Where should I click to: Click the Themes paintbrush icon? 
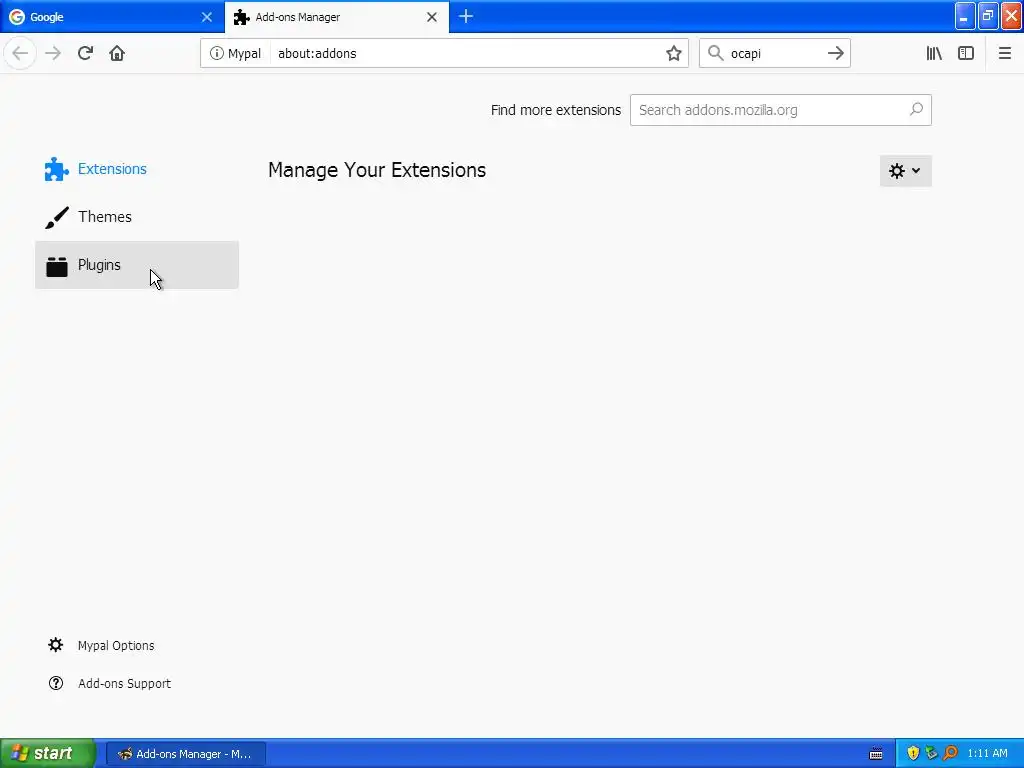click(56, 217)
